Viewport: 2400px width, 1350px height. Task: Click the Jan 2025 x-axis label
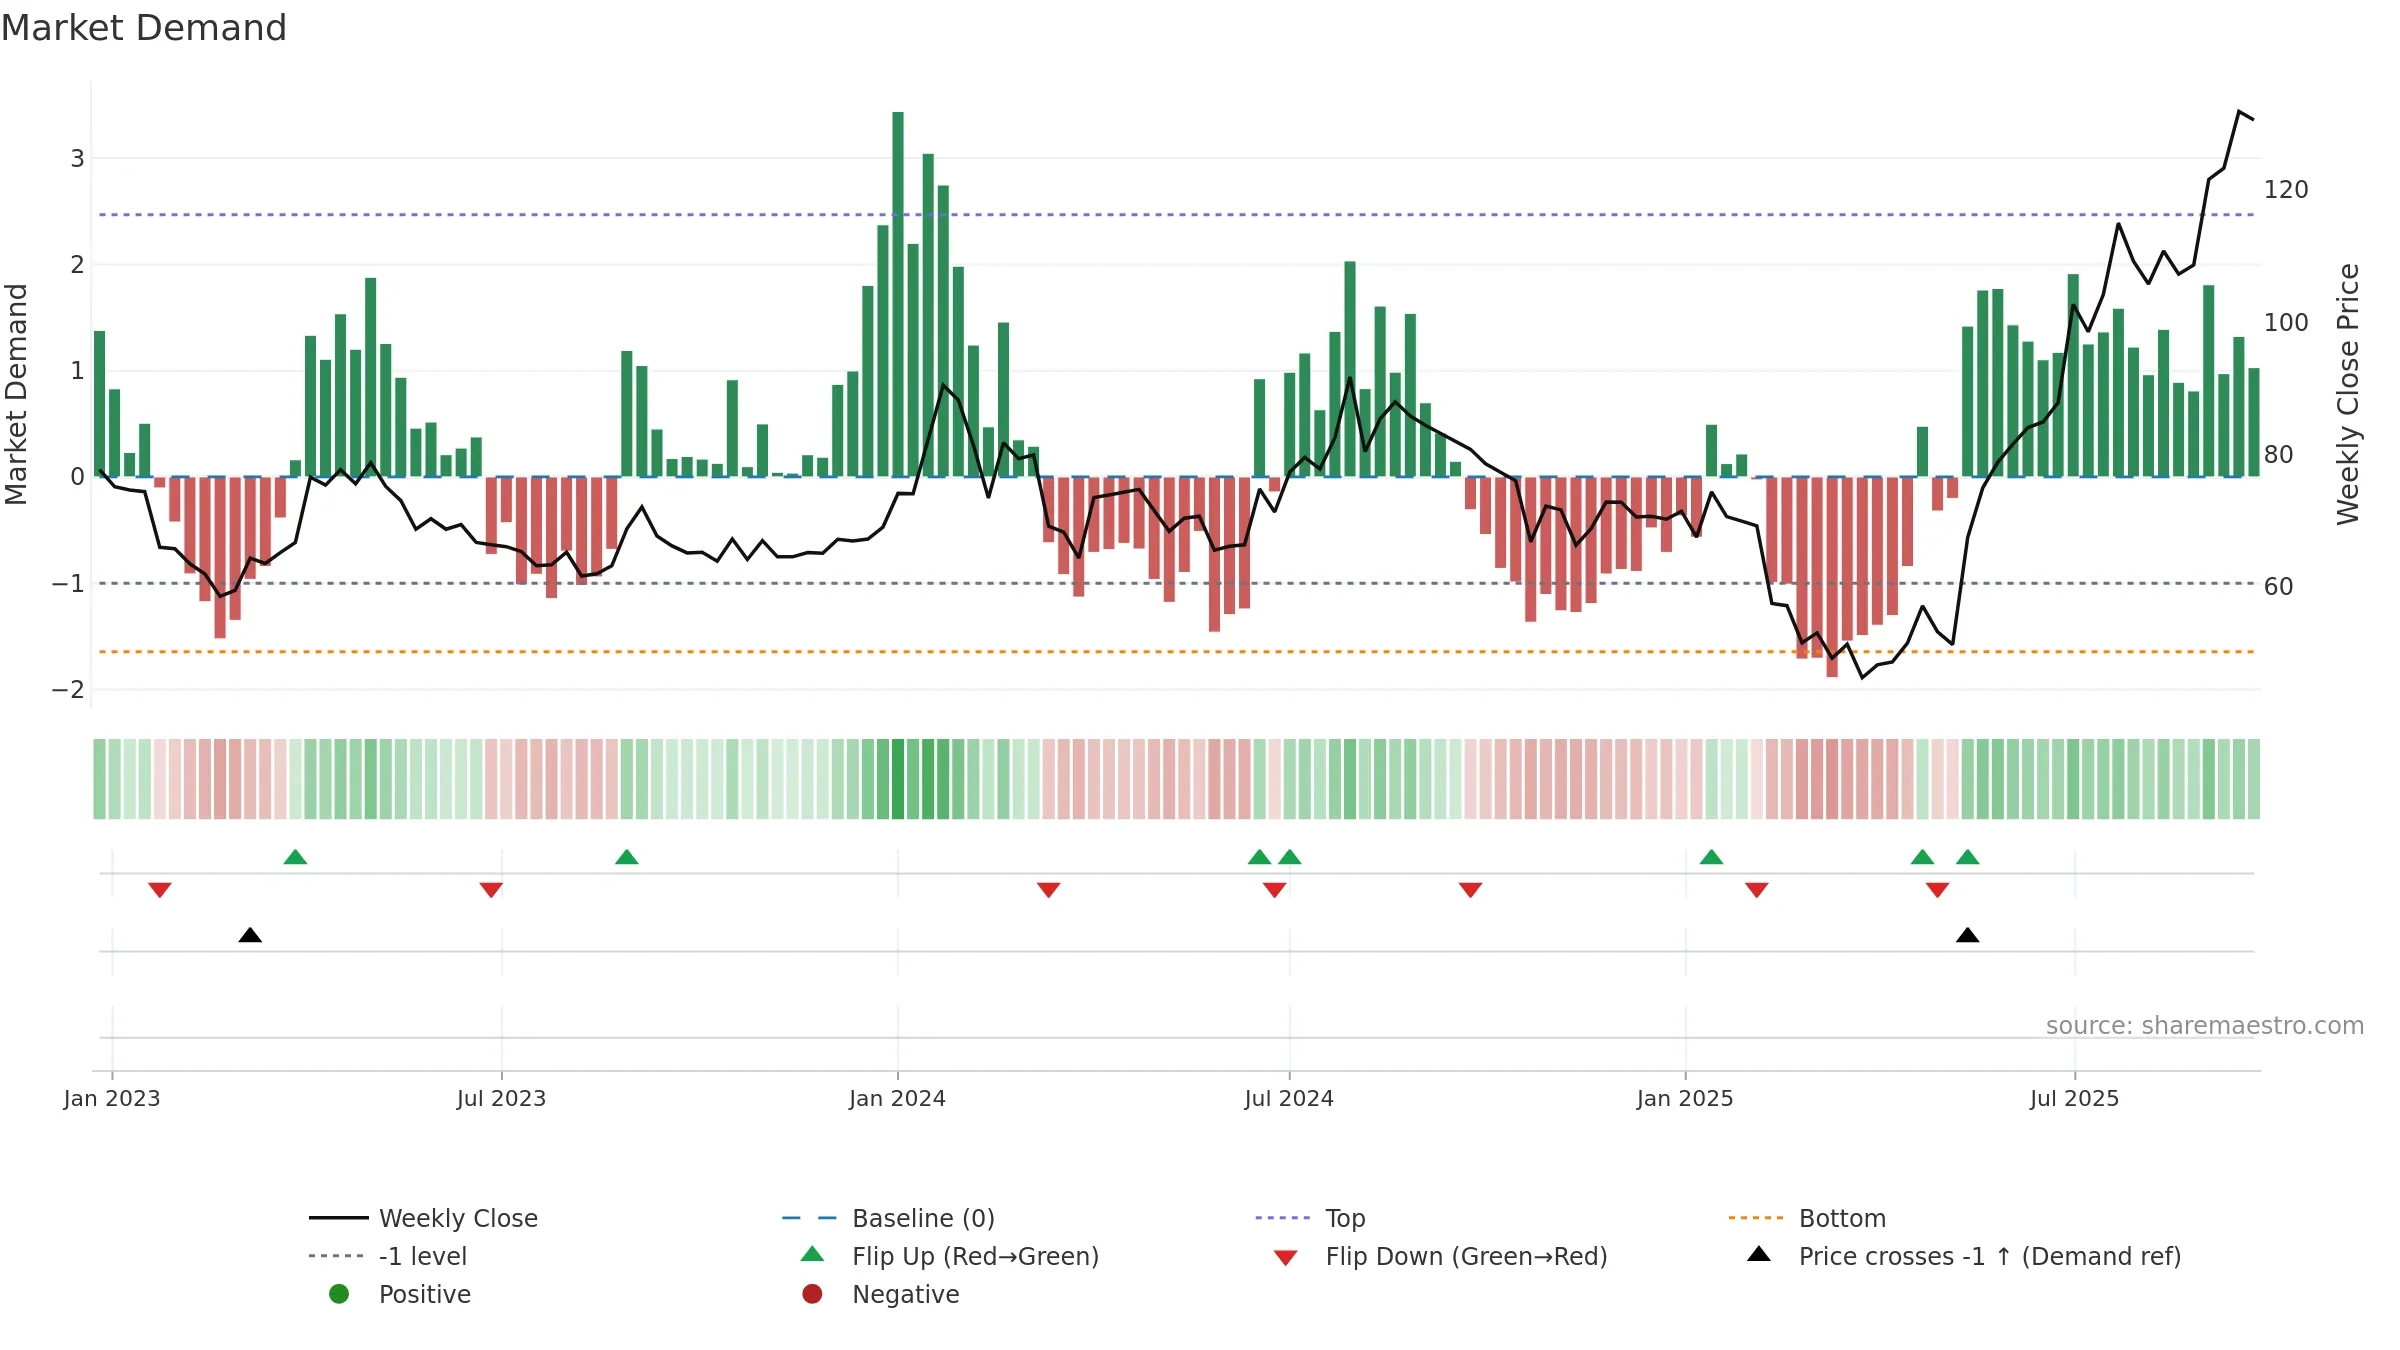[1685, 1098]
